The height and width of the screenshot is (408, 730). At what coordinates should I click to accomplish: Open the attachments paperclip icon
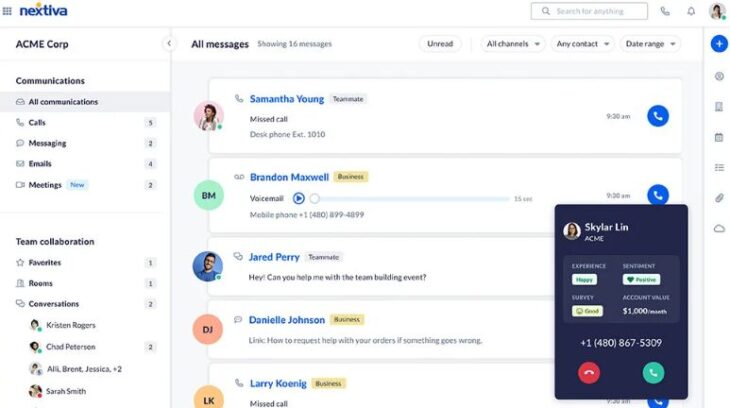[x=719, y=198]
